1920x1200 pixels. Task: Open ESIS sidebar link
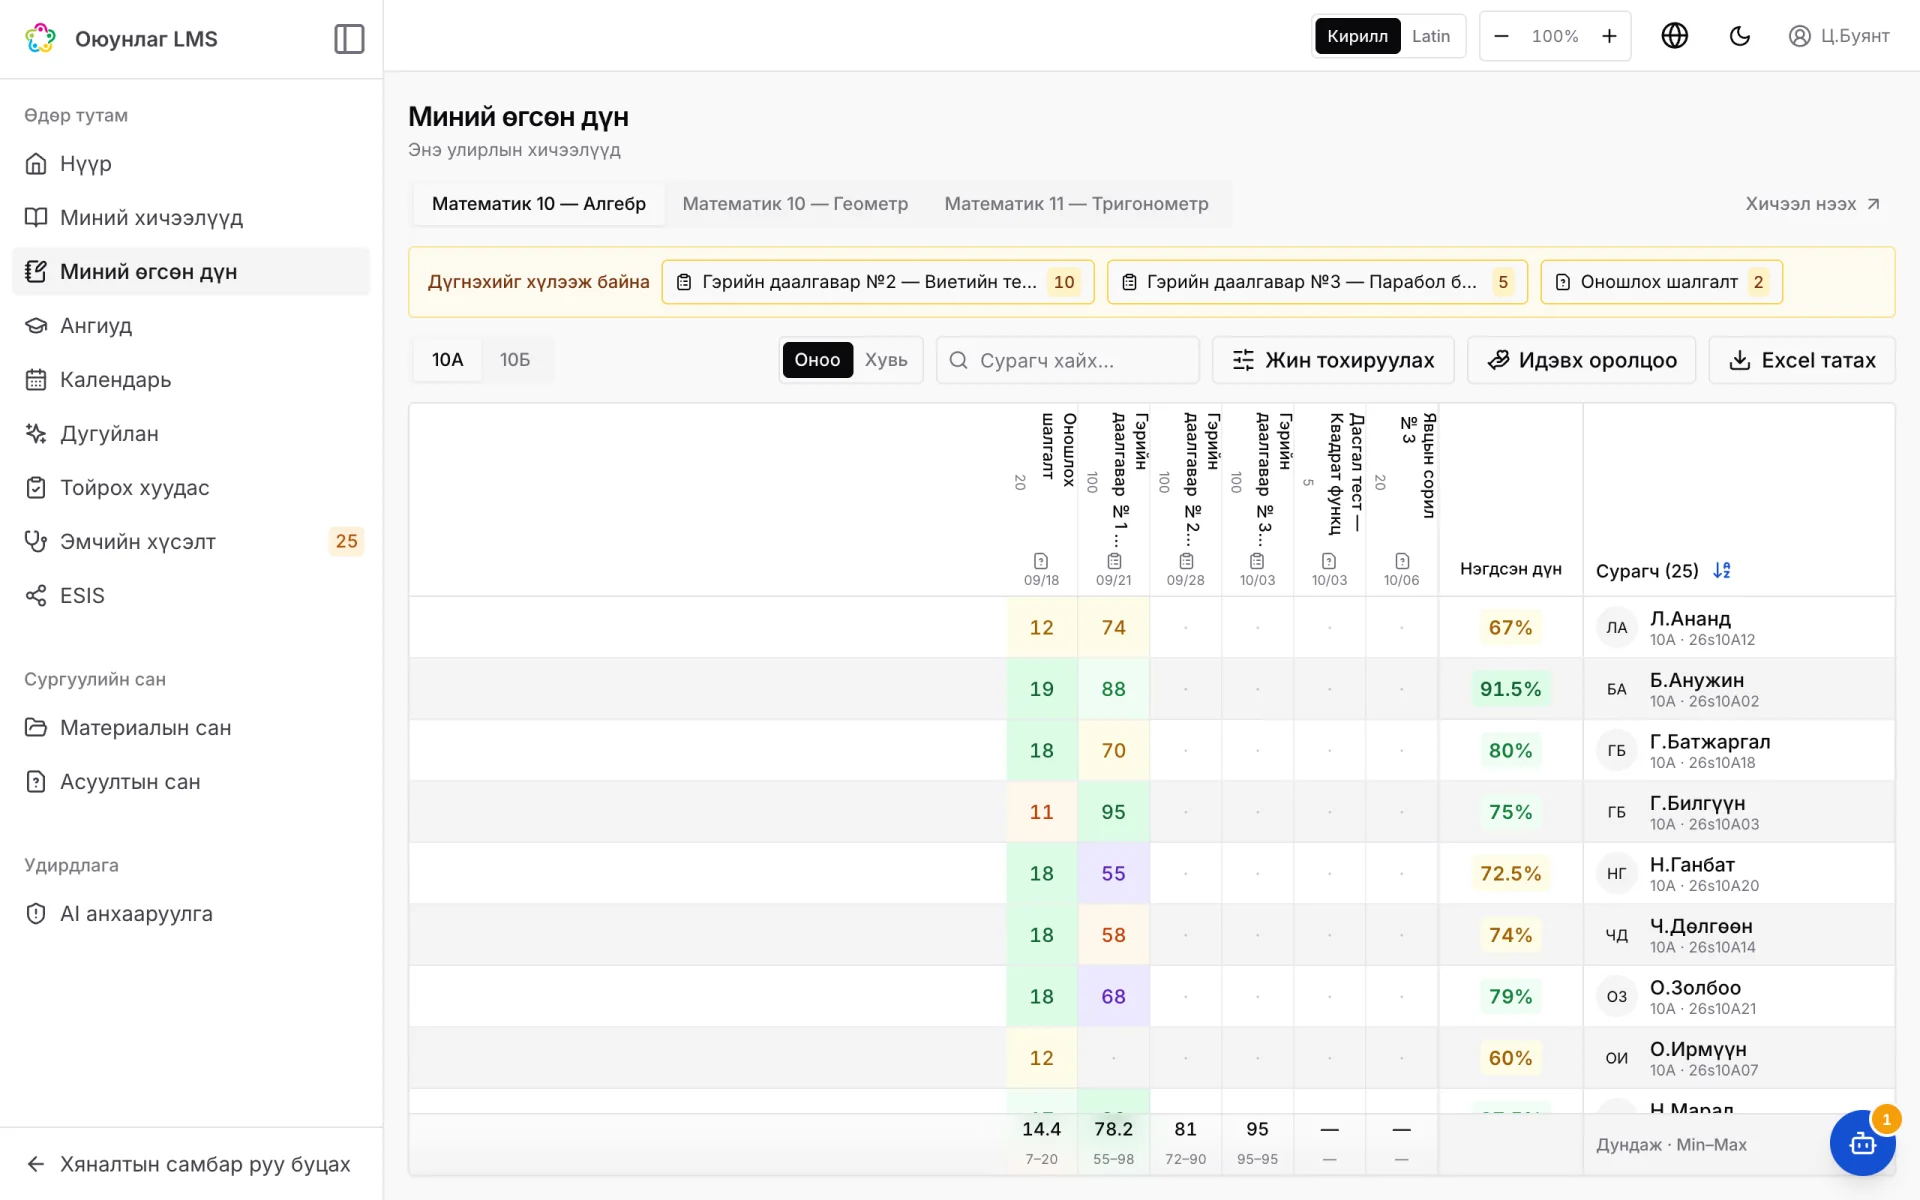coord(191,596)
